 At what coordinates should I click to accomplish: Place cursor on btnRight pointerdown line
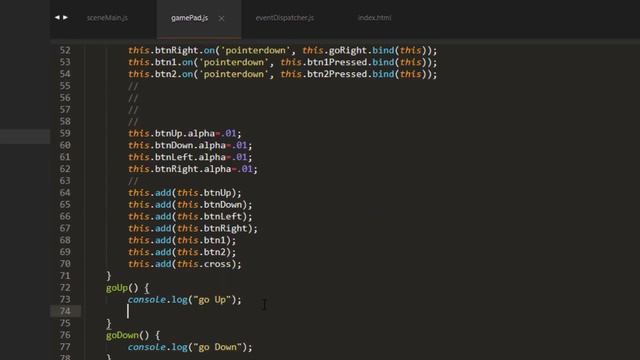pyautogui.click(x=282, y=50)
